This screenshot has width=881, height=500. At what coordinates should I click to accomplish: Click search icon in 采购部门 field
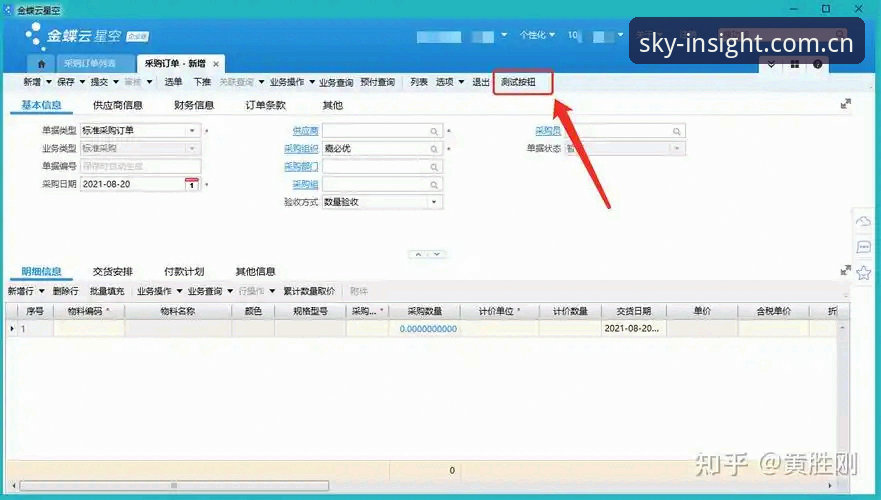click(434, 167)
